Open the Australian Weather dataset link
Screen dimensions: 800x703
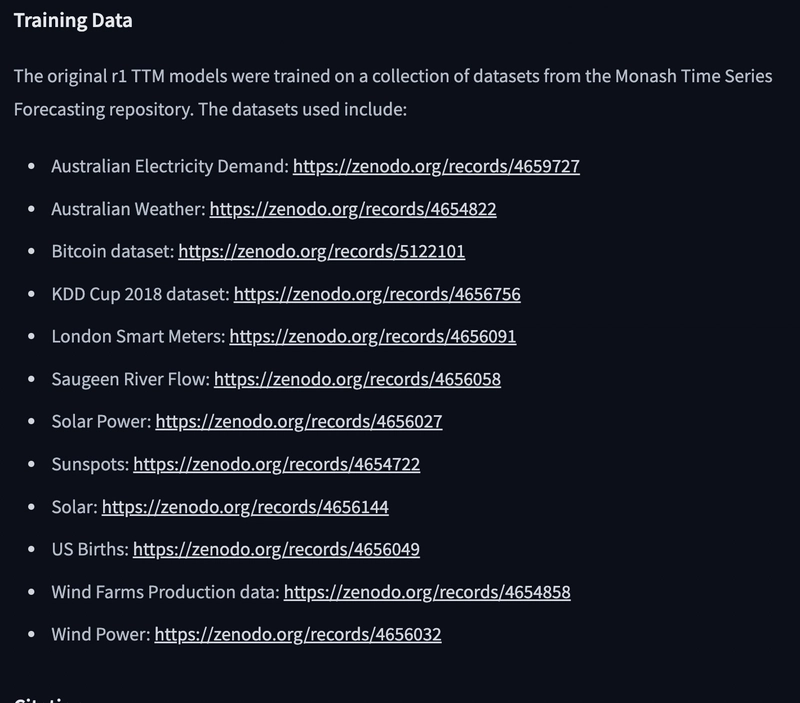353,209
